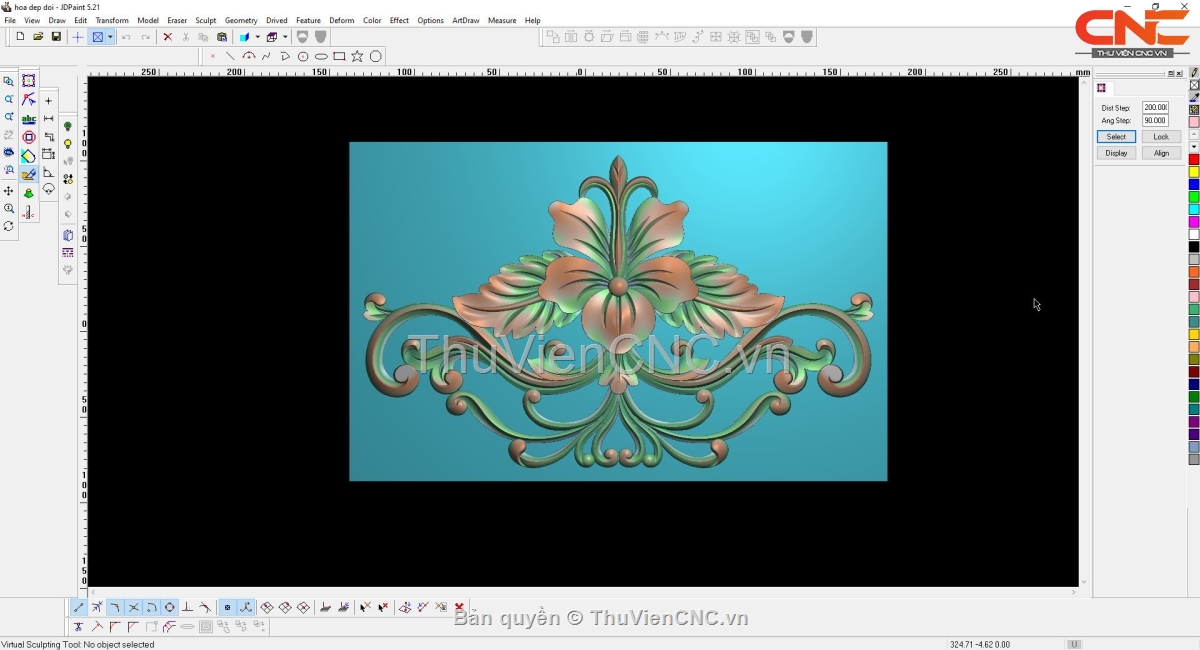Click the Open file folder icon
The height and width of the screenshot is (650, 1200).
click(38, 37)
